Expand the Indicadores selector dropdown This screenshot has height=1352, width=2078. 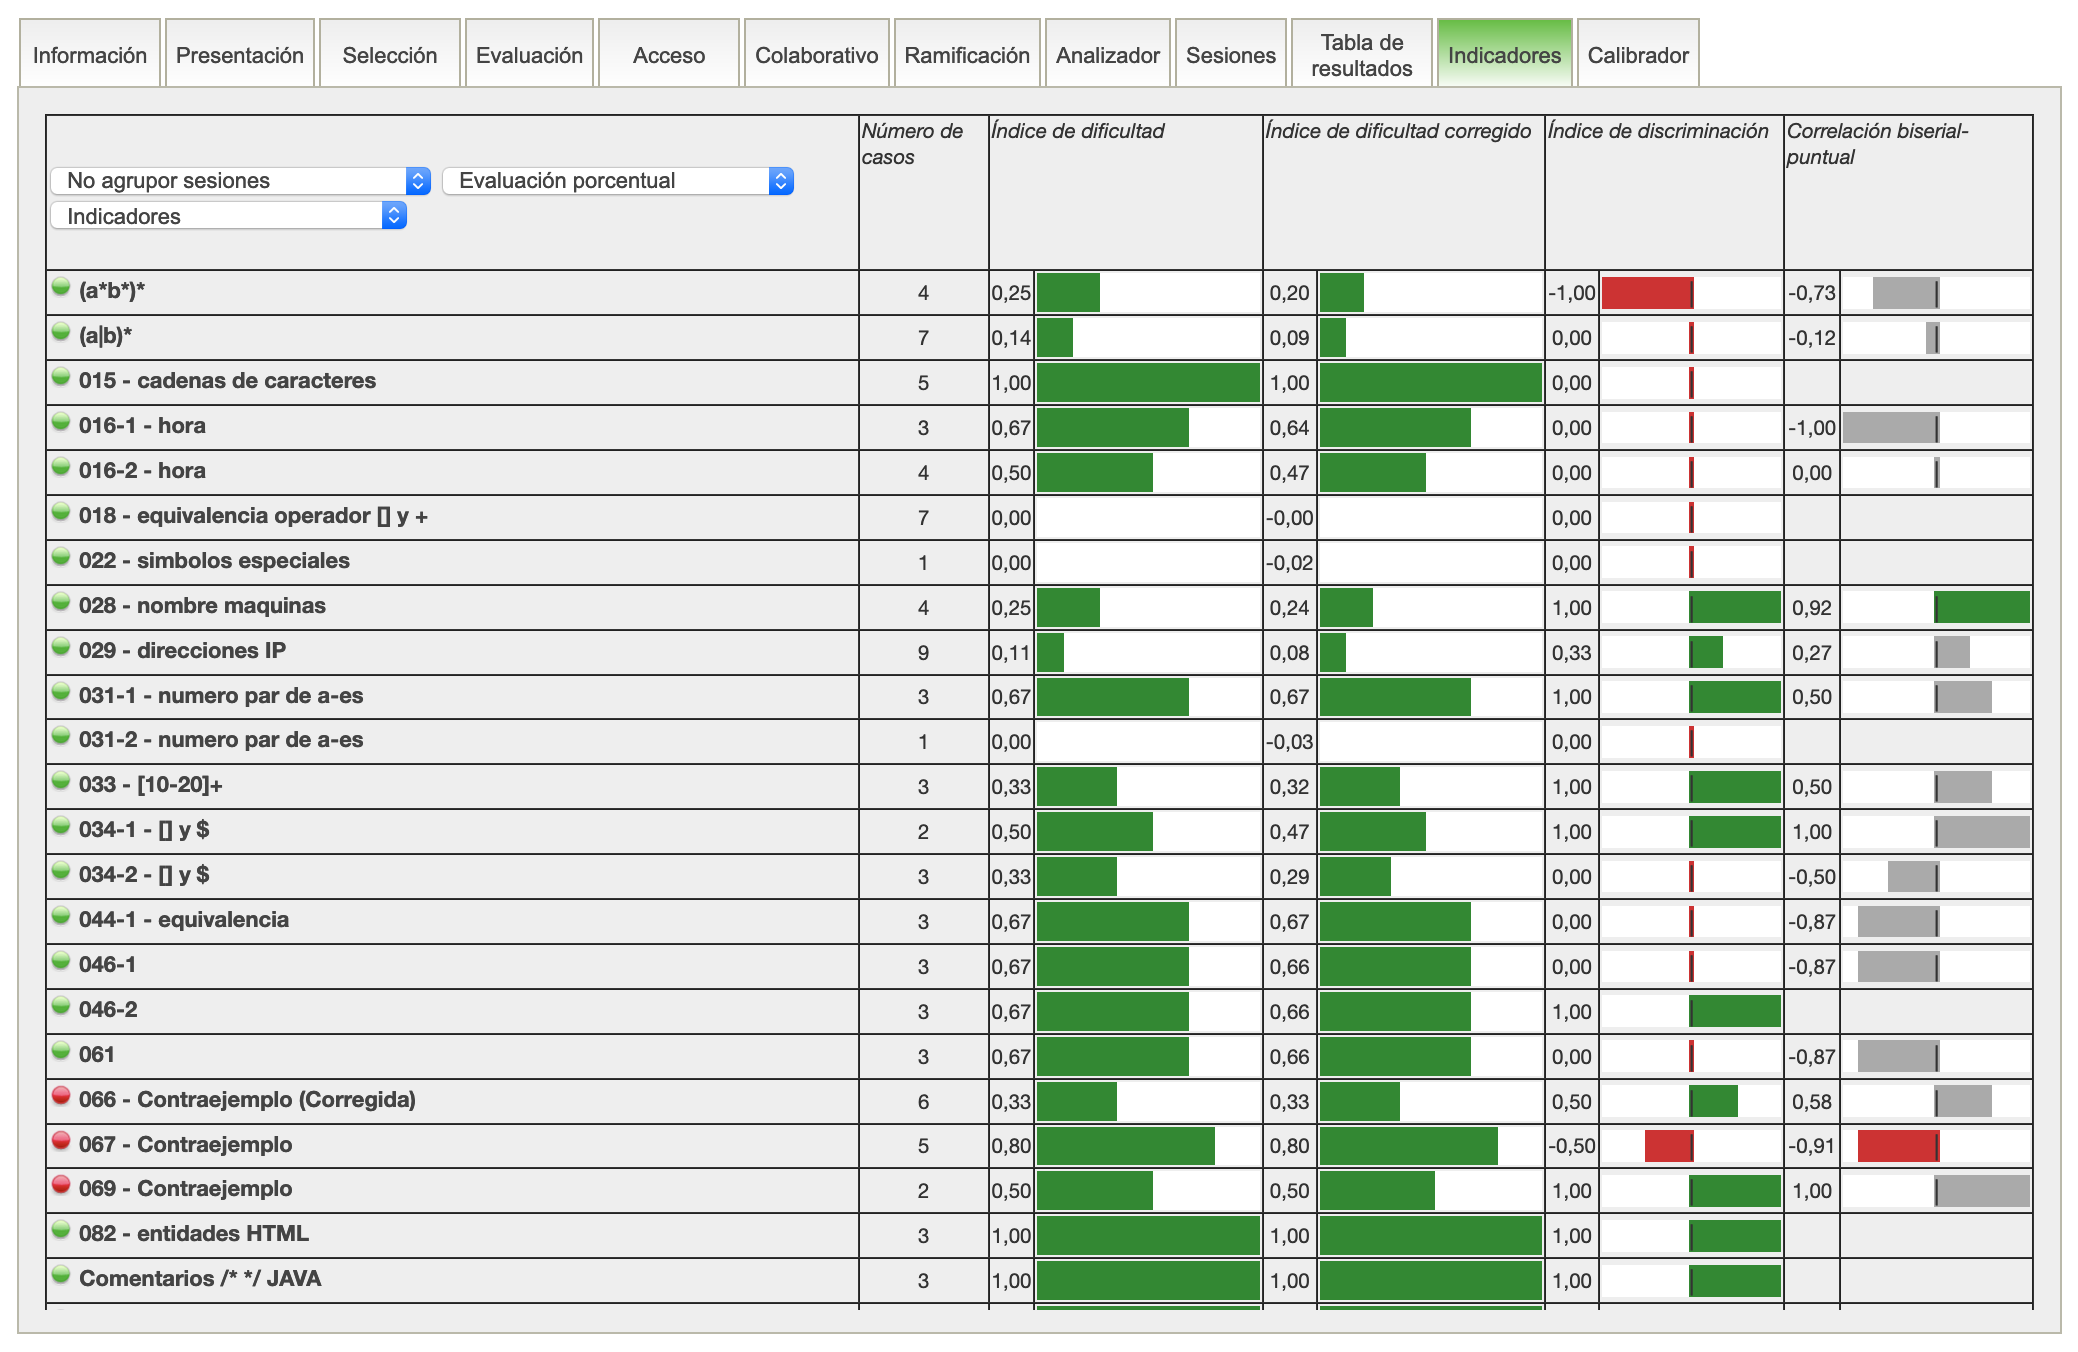click(x=228, y=216)
